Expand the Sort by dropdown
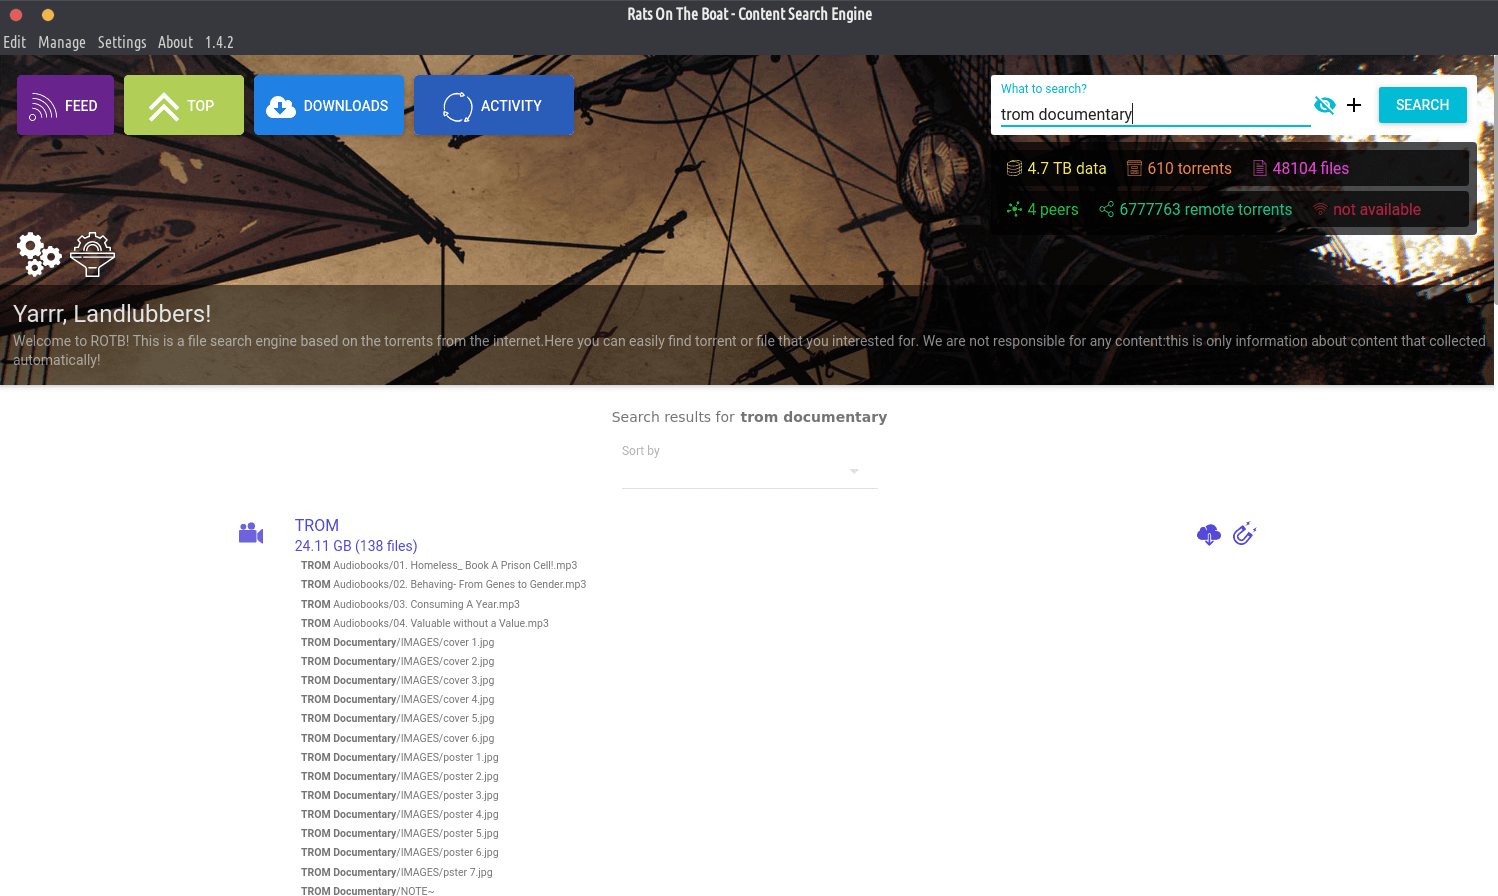1498x896 pixels. coord(749,471)
